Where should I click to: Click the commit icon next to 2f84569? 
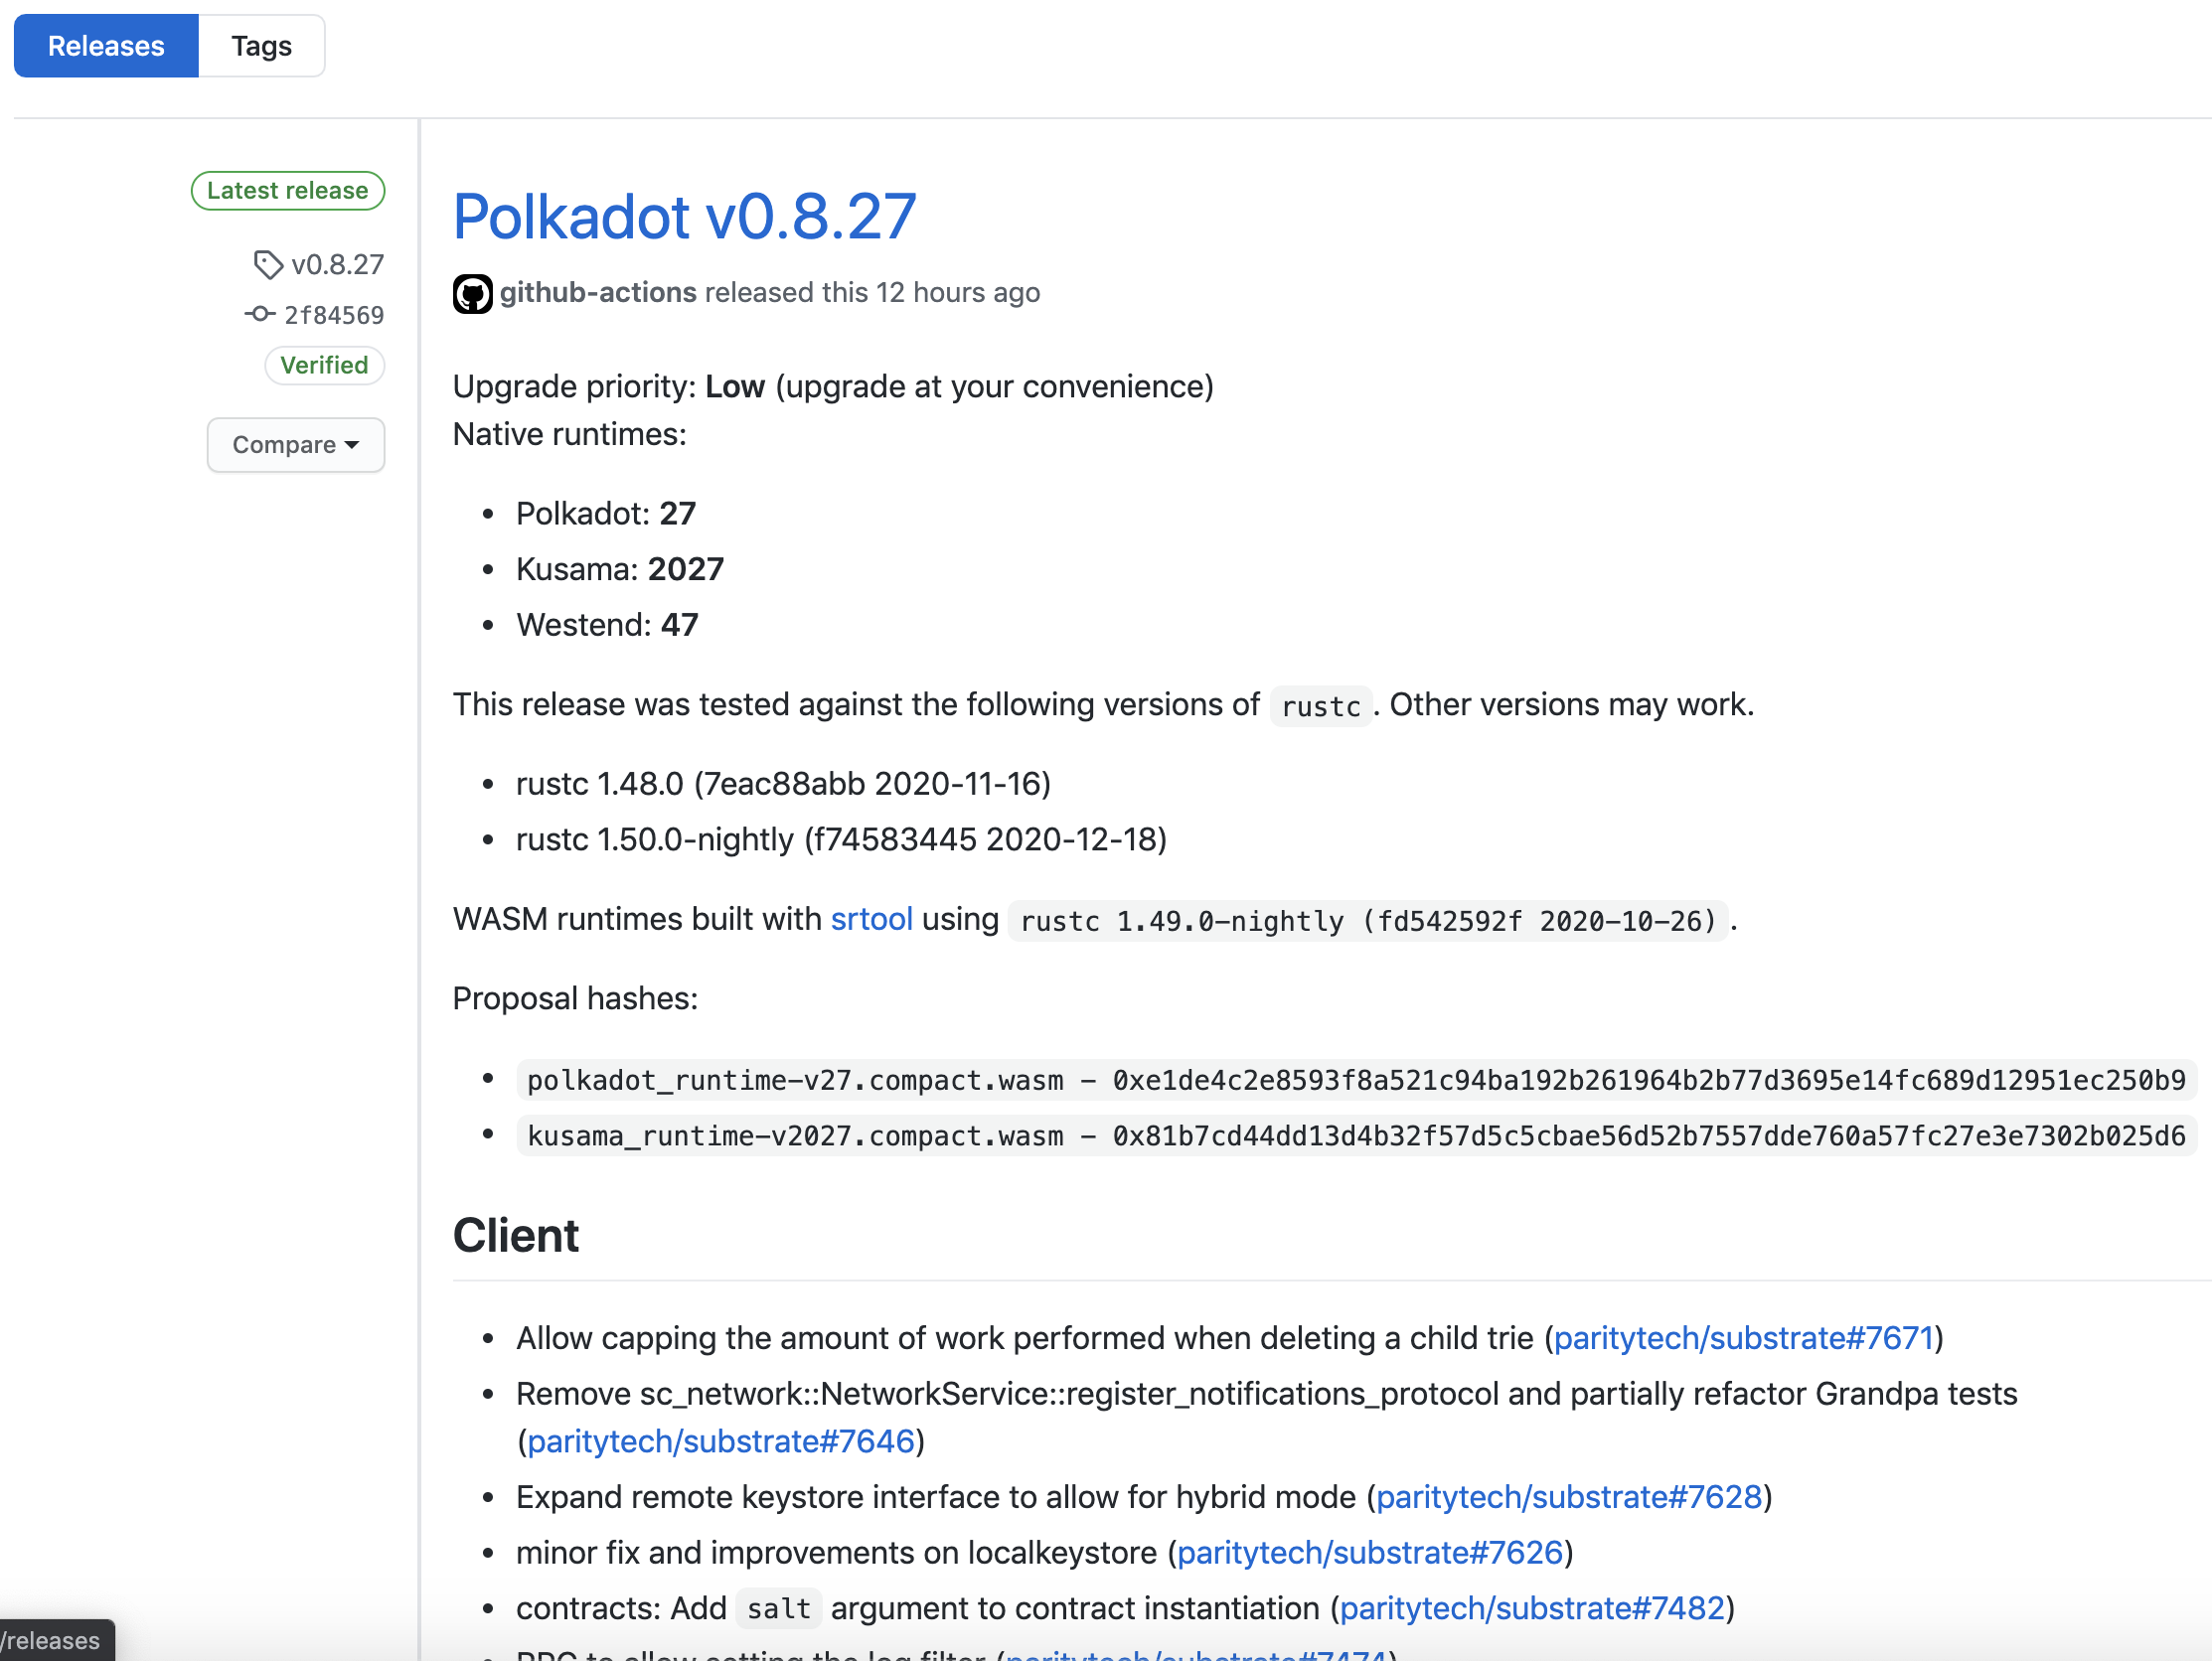tap(259, 315)
